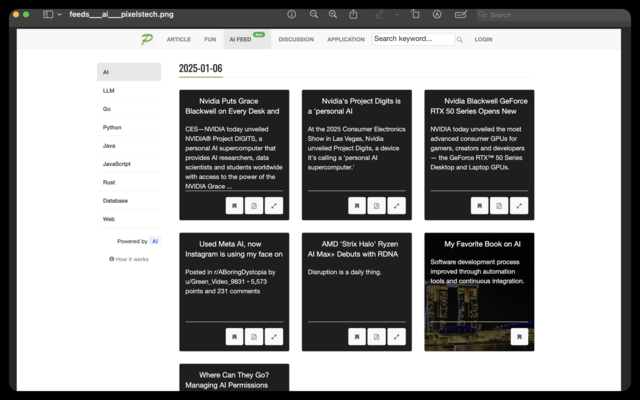The width and height of the screenshot is (640, 400).
Task: Bookmark the My Favorite Book on AI card
Action: pyautogui.click(x=519, y=337)
